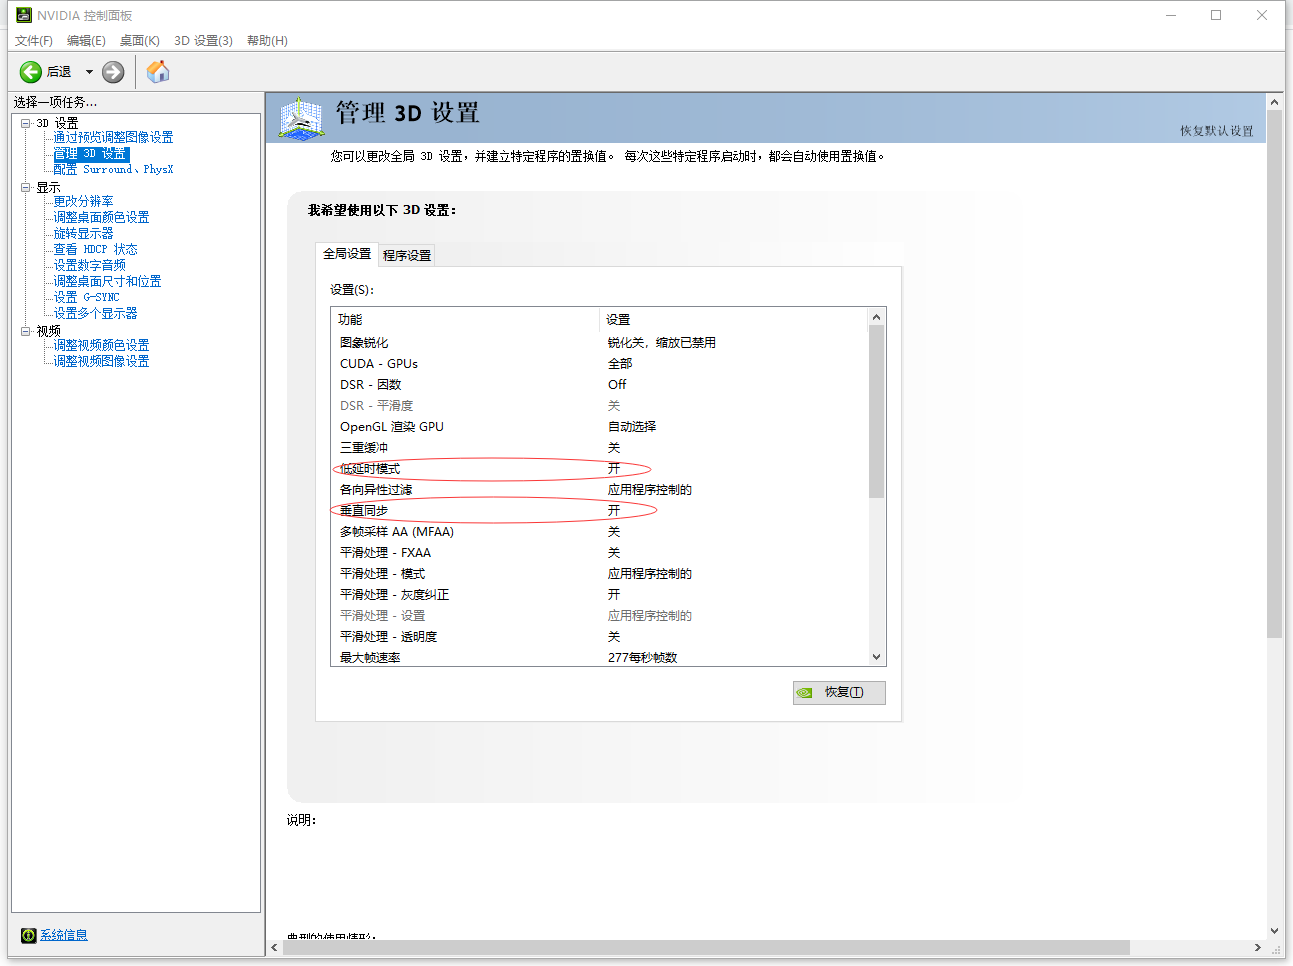
Task: Select 管理 3D 设置 in the task tree
Action: [91, 154]
